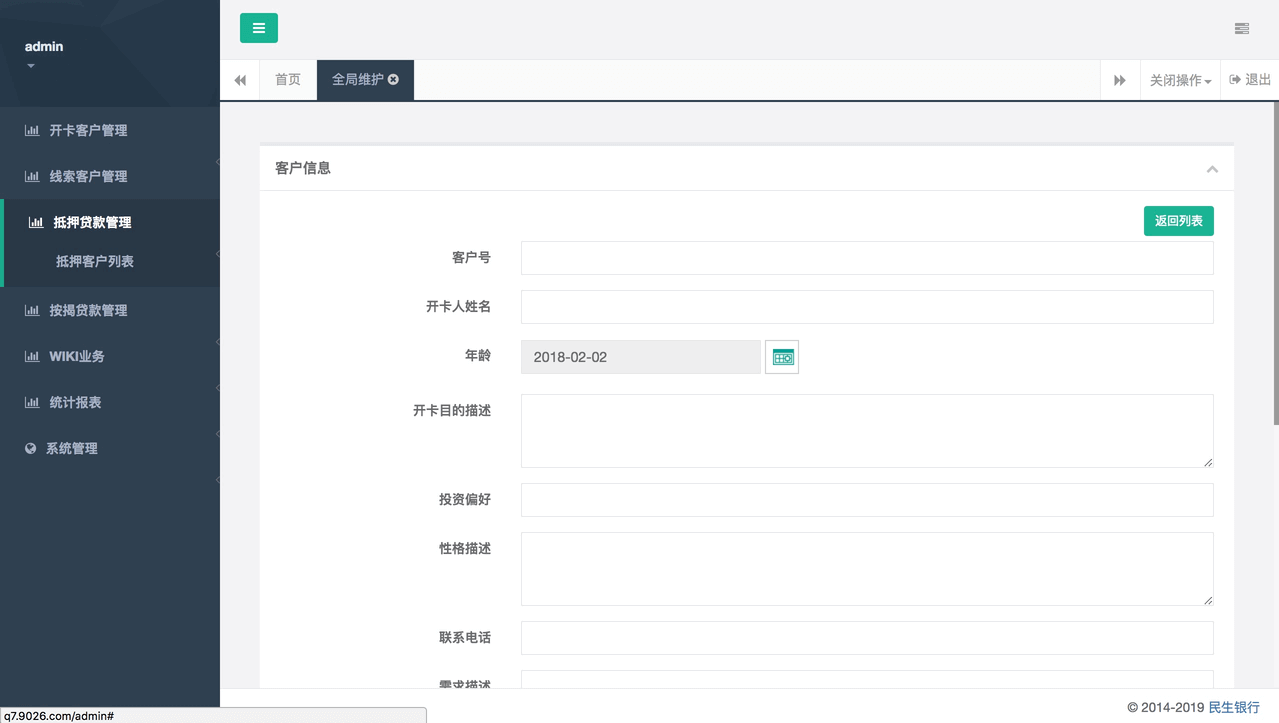Click the 开卡客户管理 chart icon
The height and width of the screenshot is (723, 1279).
32,131
